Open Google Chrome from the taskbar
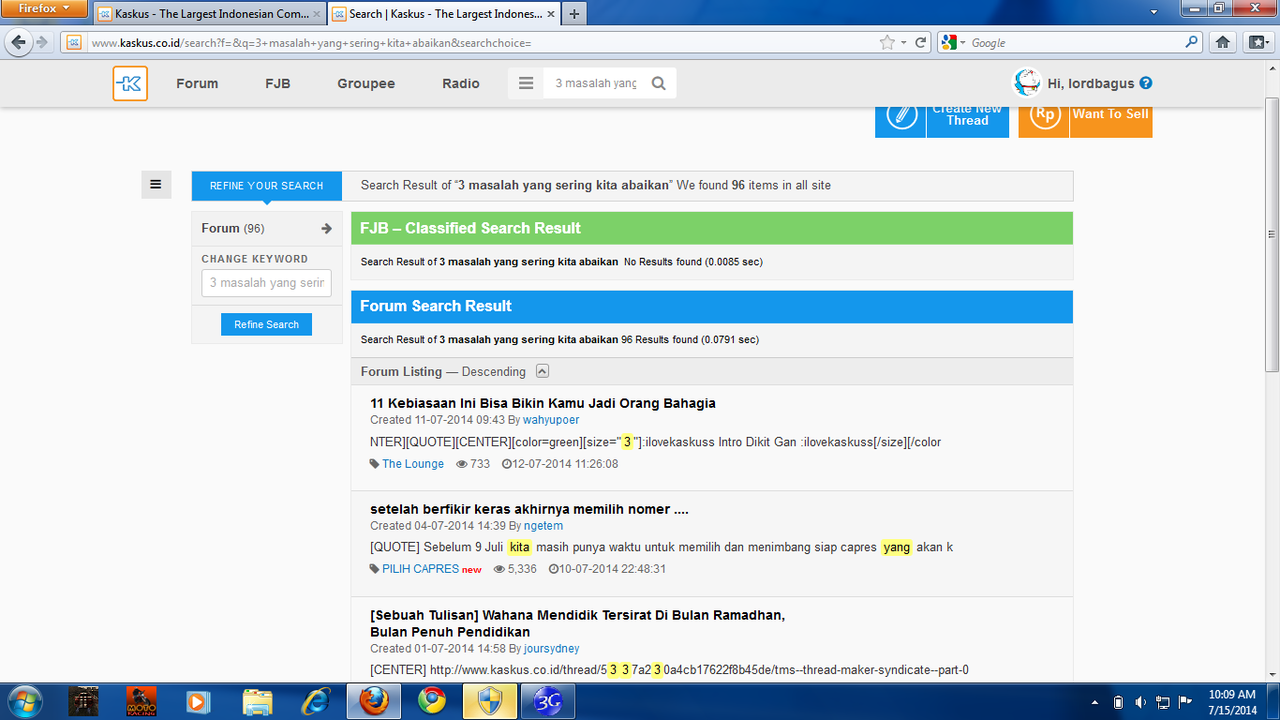The height and width of the screenshot is (720, 1280). (x=432, y=701)
